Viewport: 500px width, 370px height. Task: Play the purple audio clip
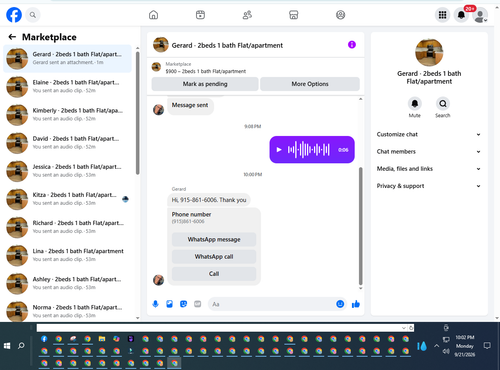point(279,150)
